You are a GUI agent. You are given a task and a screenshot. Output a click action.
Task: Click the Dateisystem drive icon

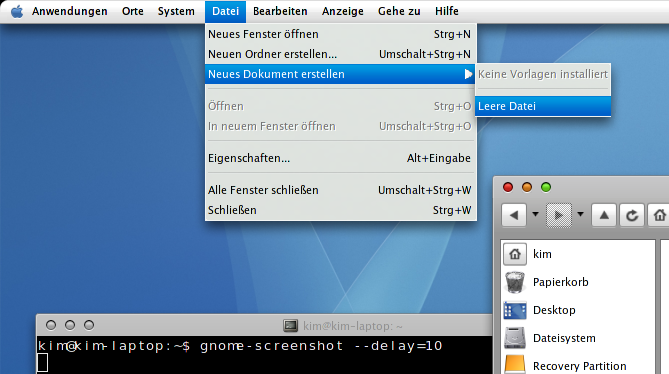[515, 338]
